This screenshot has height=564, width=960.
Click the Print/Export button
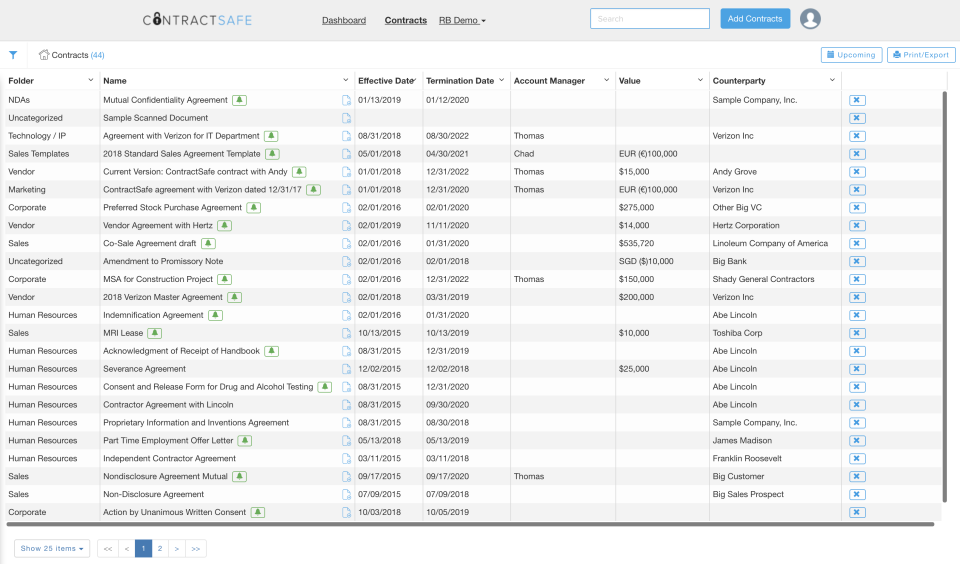pos(921,55)
